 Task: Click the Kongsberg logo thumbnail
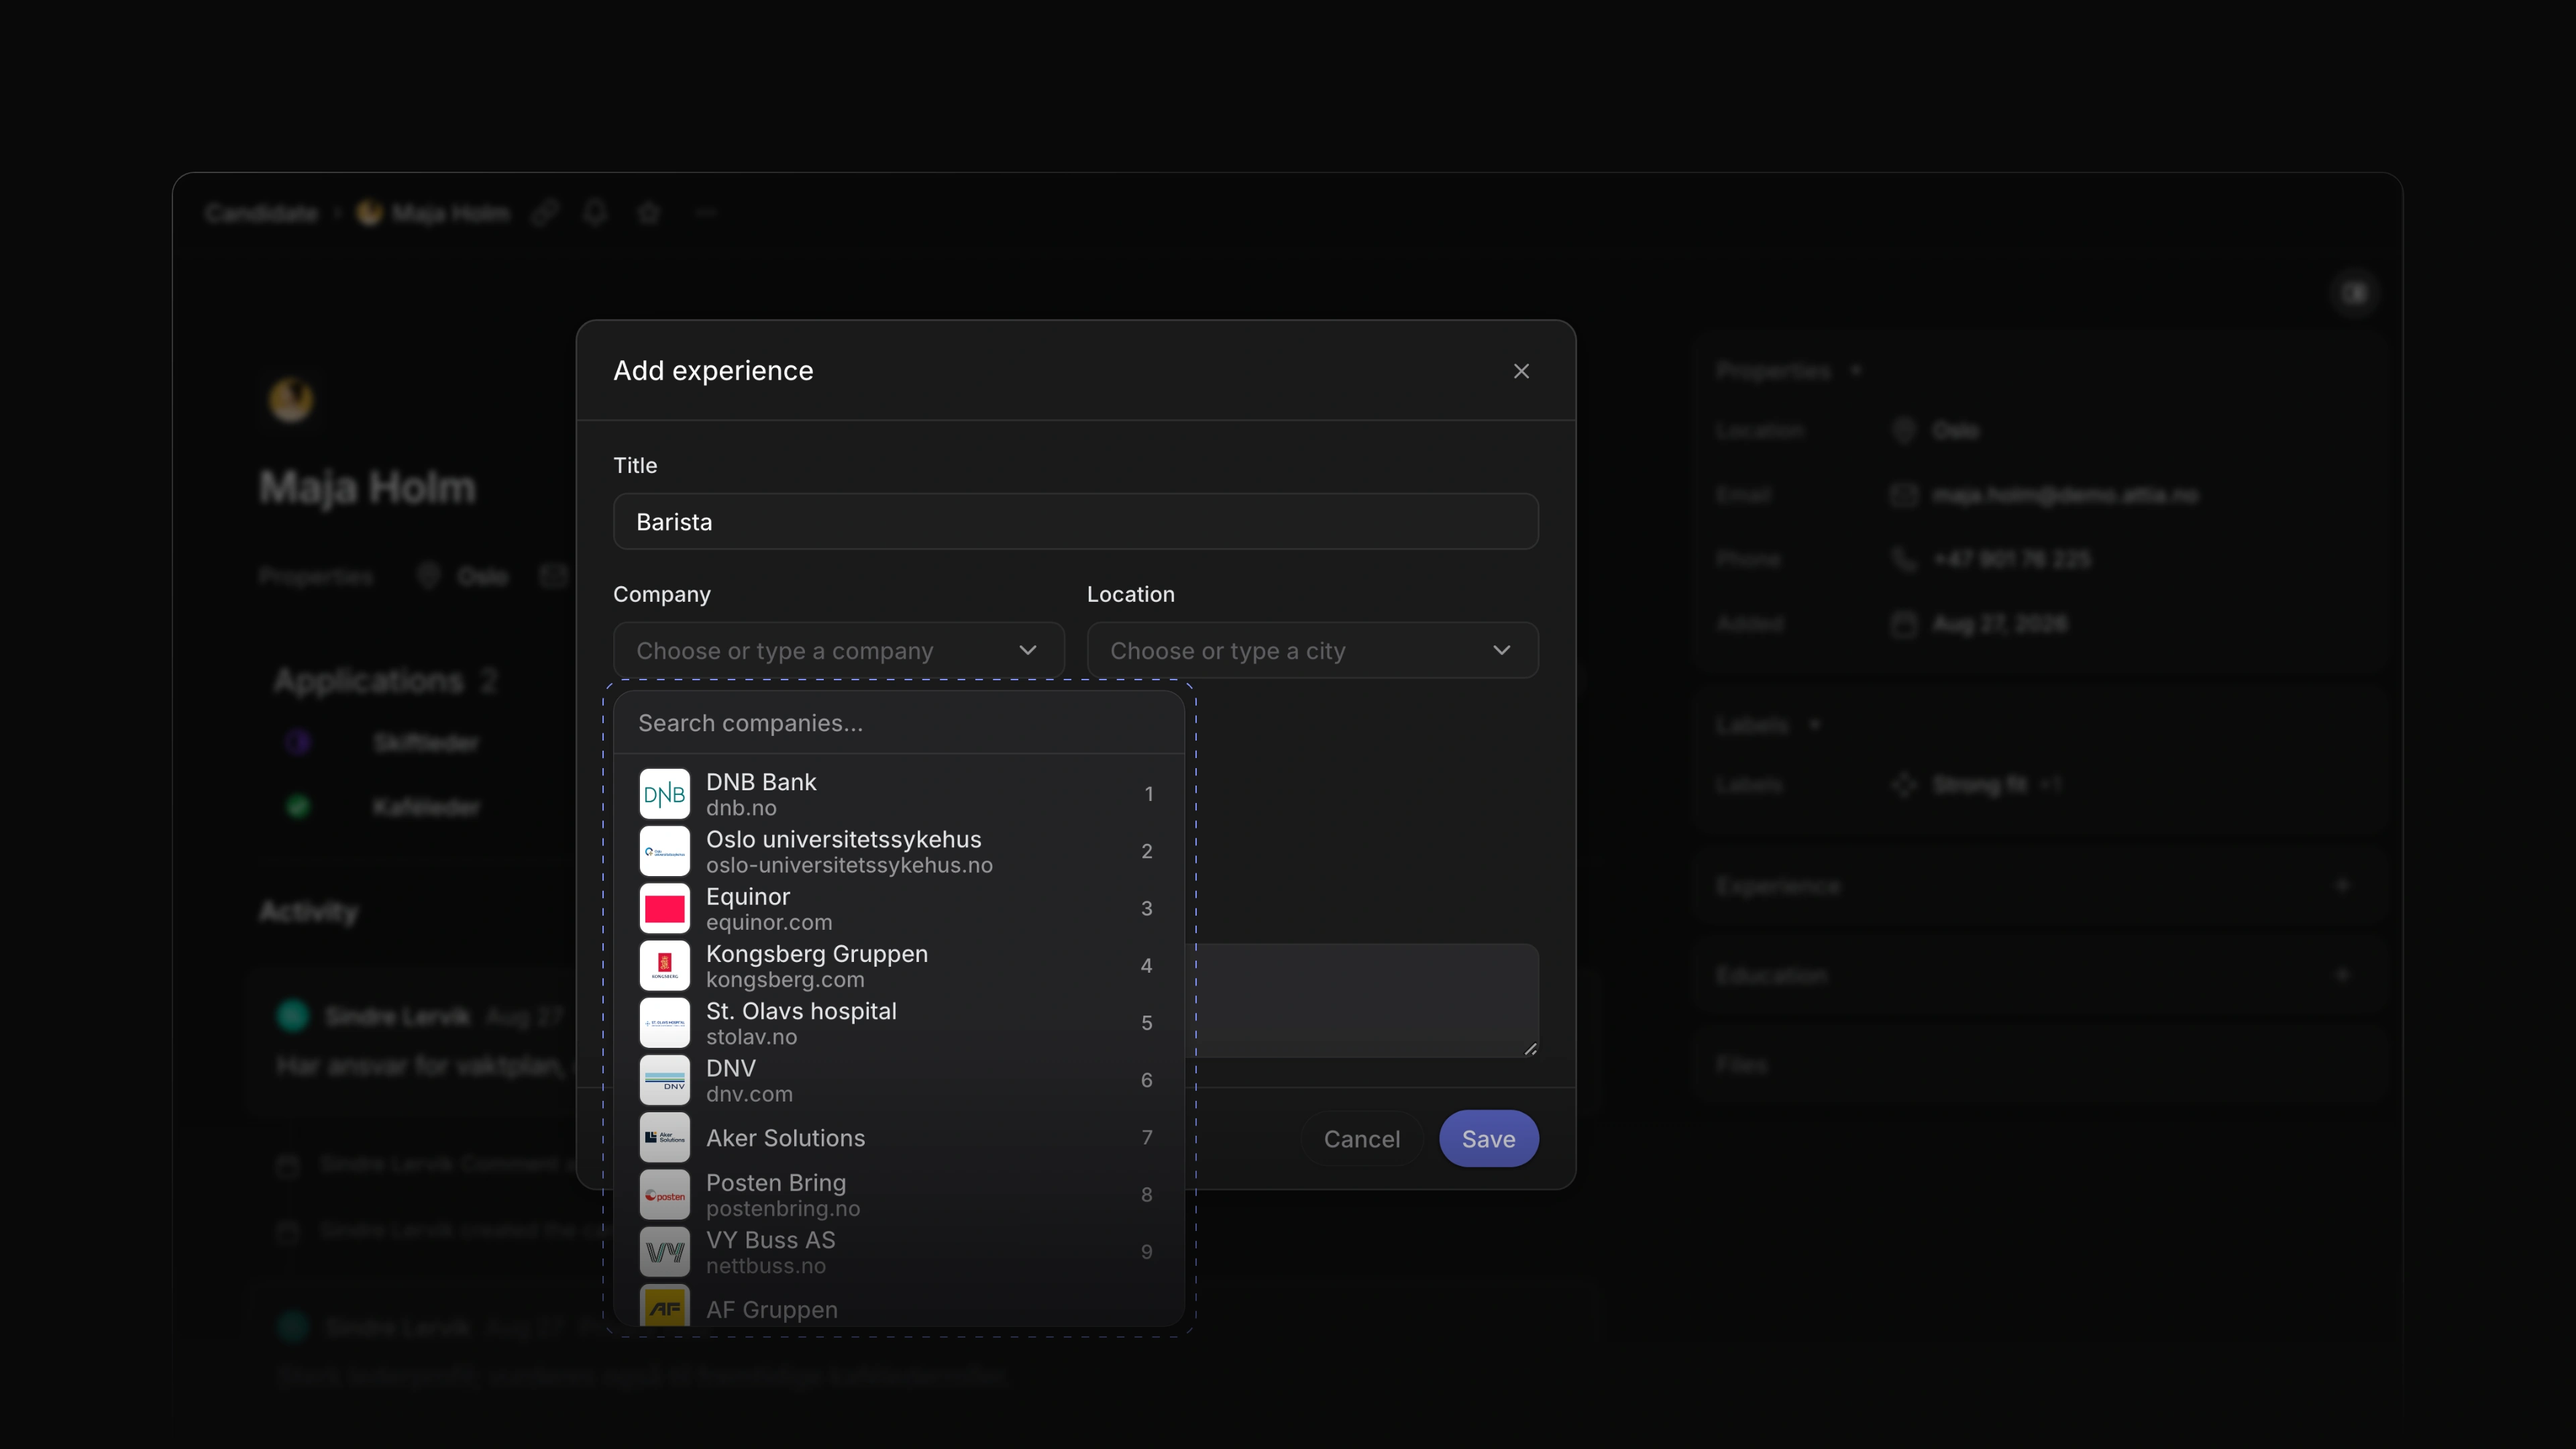tap(664, 965)
